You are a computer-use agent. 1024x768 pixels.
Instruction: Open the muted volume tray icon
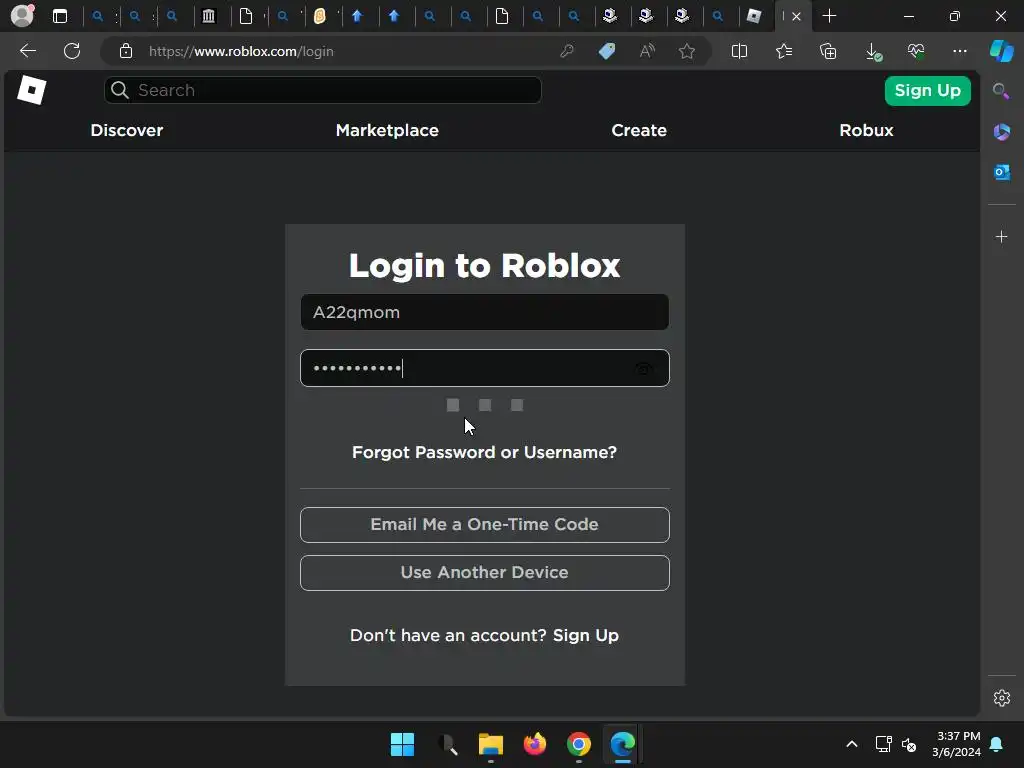click(x=908, y=744)
